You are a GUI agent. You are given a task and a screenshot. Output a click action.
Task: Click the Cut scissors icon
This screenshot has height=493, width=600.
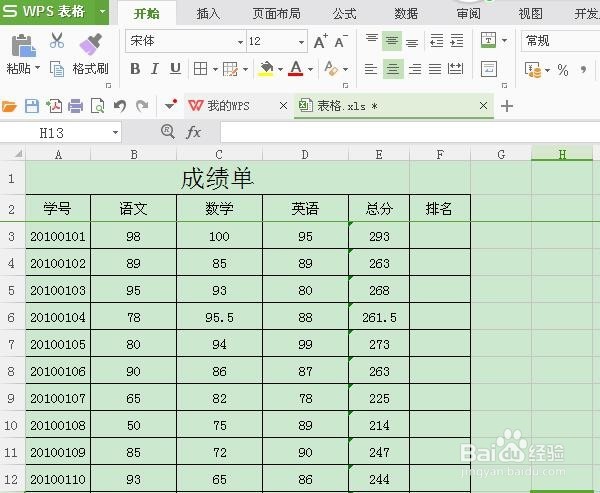click(57, 41)
